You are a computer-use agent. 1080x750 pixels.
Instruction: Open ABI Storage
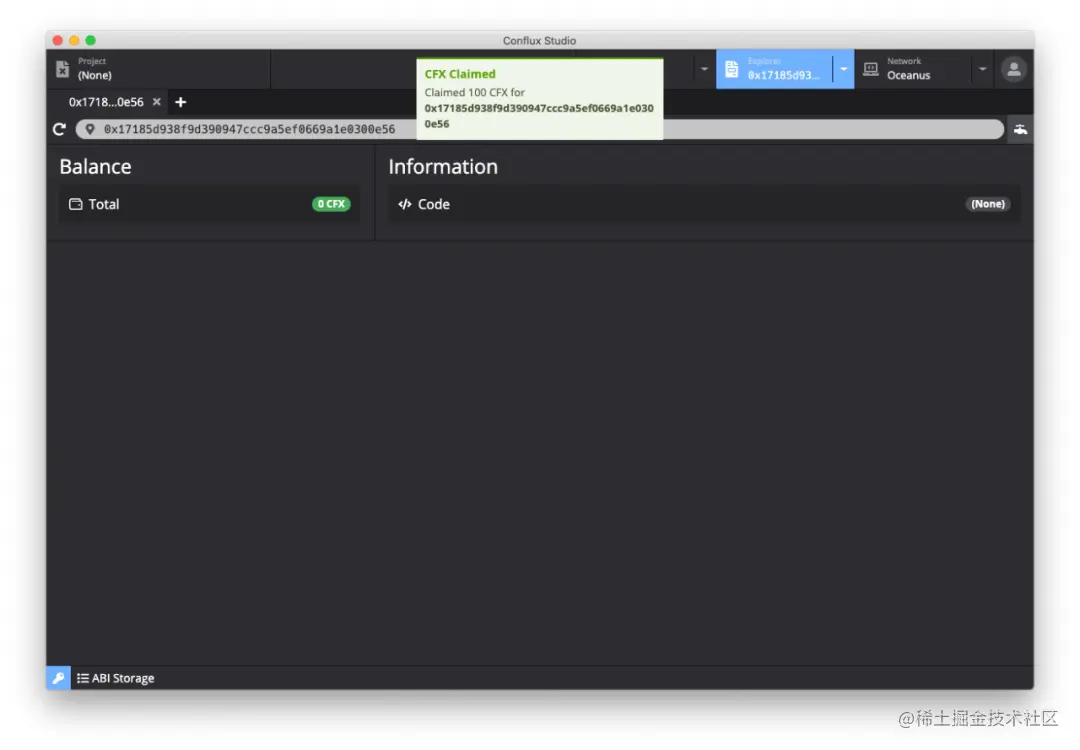[116, 678]
